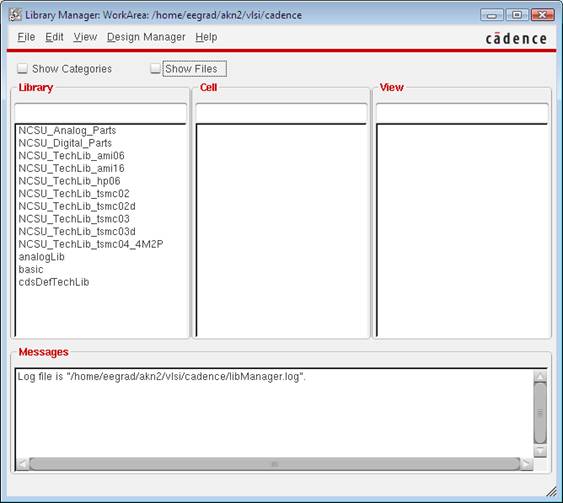563x503 pixels.
Task: Click the Messages scroll left arrow
Action: (22, 464)
